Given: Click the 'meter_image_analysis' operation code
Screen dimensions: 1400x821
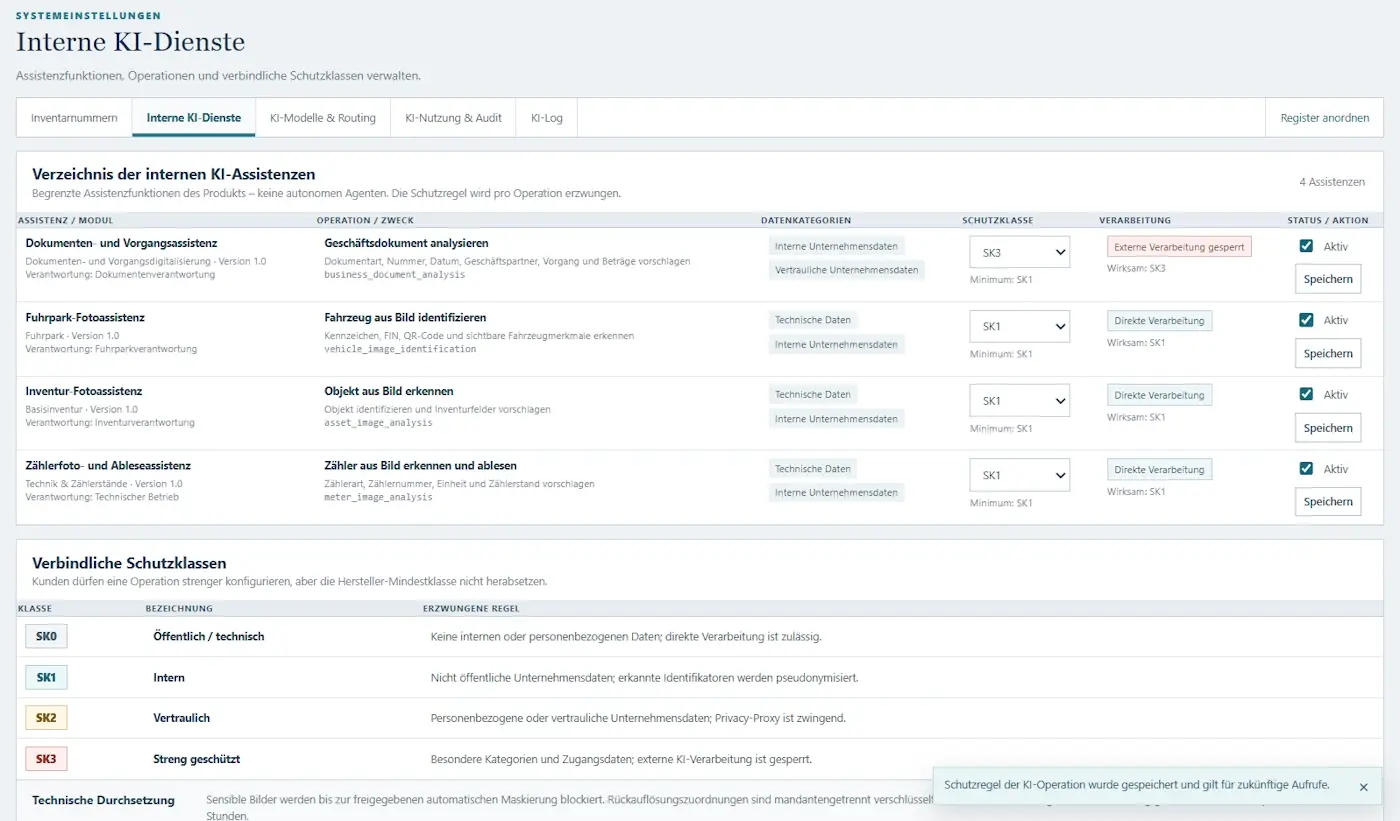Looking at the screenshot, I should point(378,497).
